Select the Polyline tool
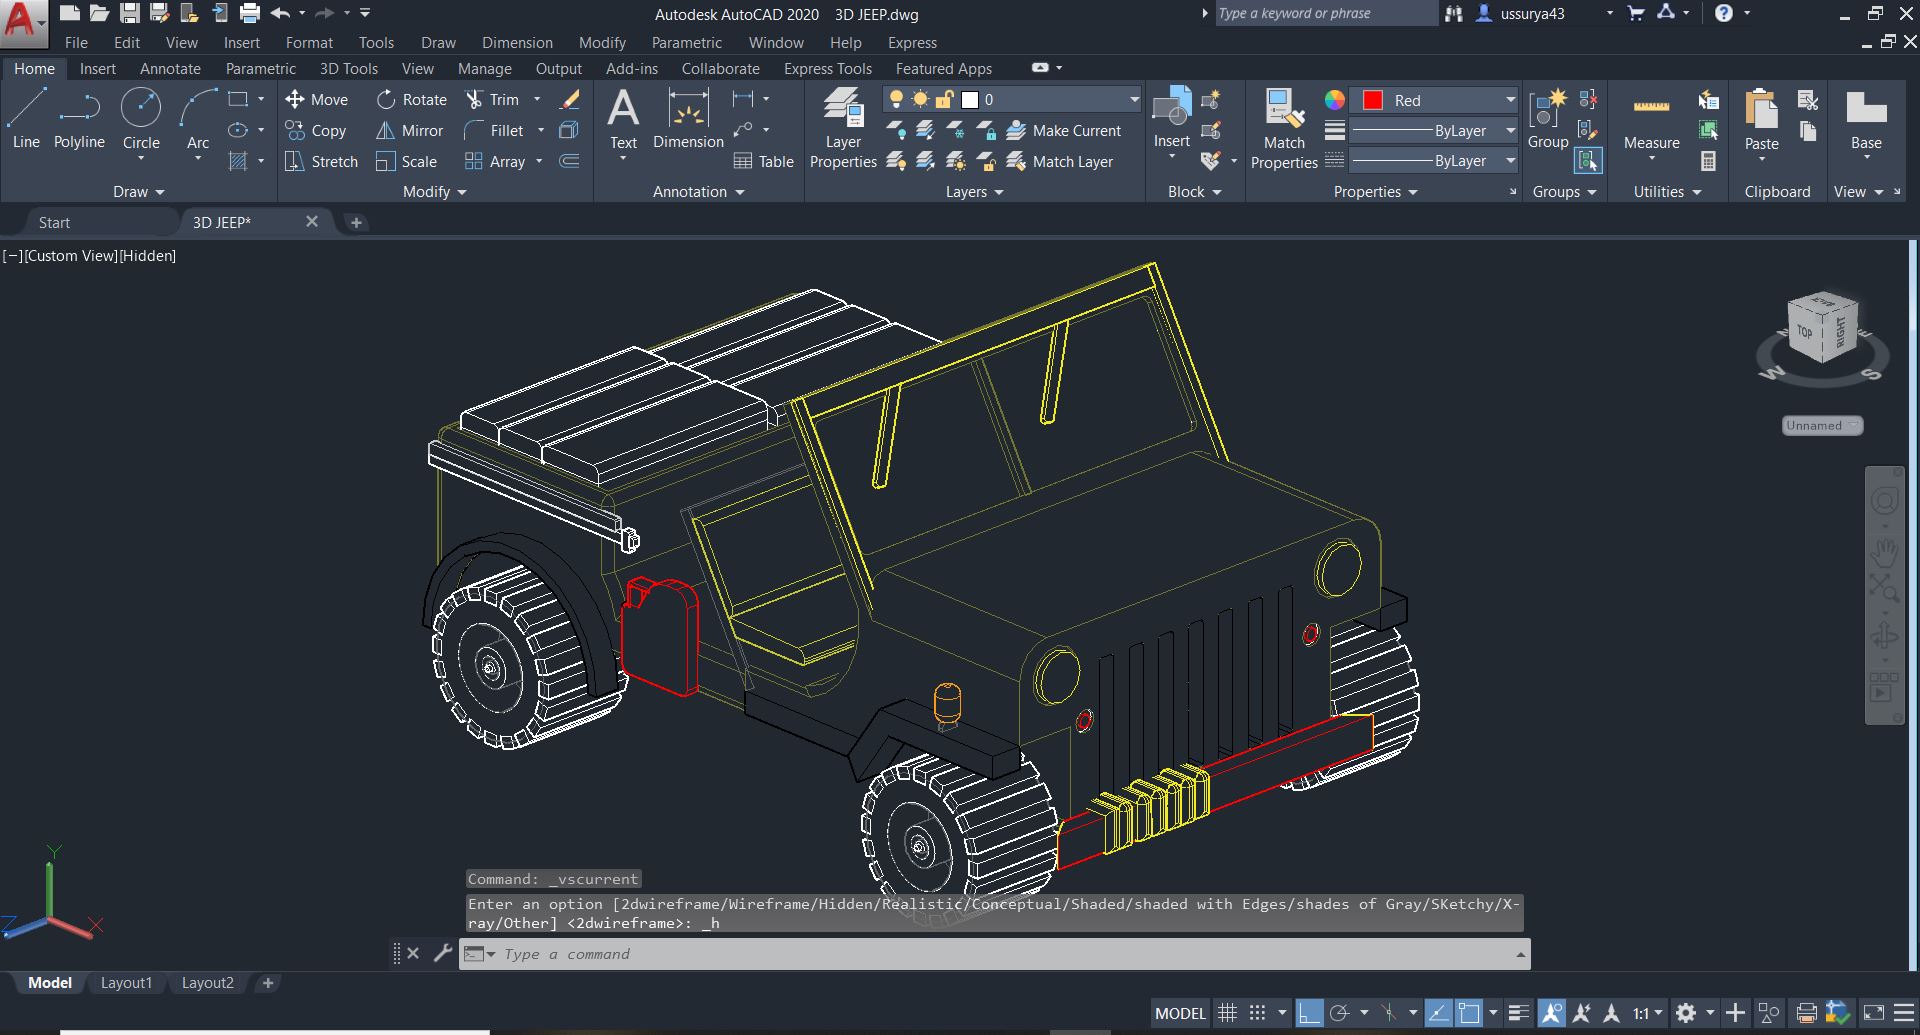Image resolution: width=1920 pixels, height=1035 pixels. tap(79, 119)
